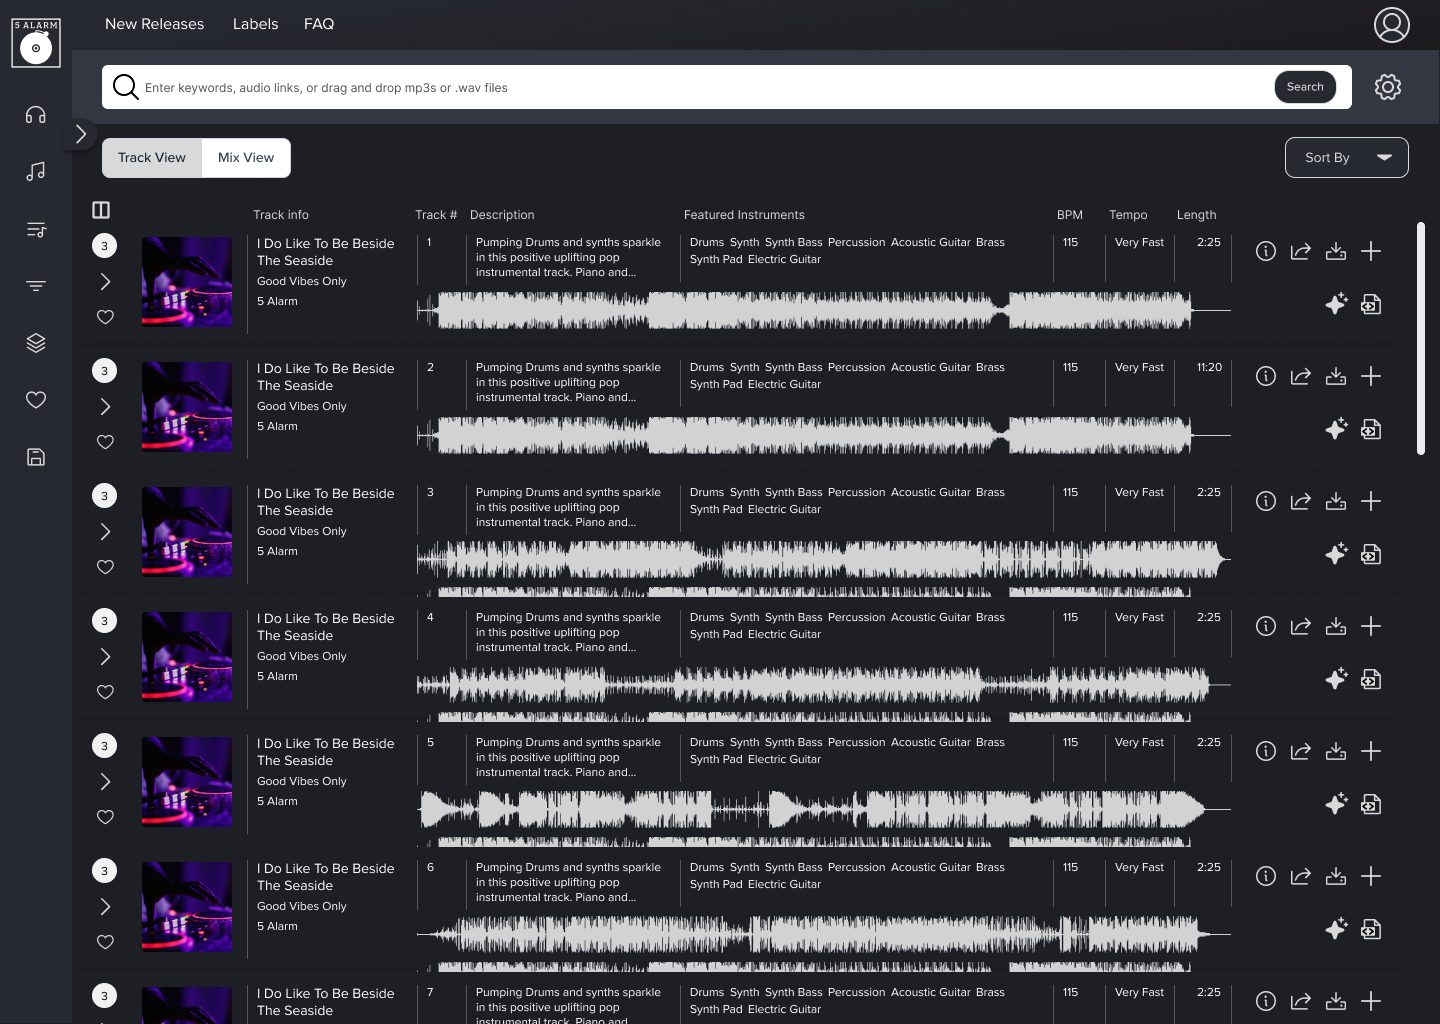Expand versions of track 4
1440x1024 pixels.
105,657
